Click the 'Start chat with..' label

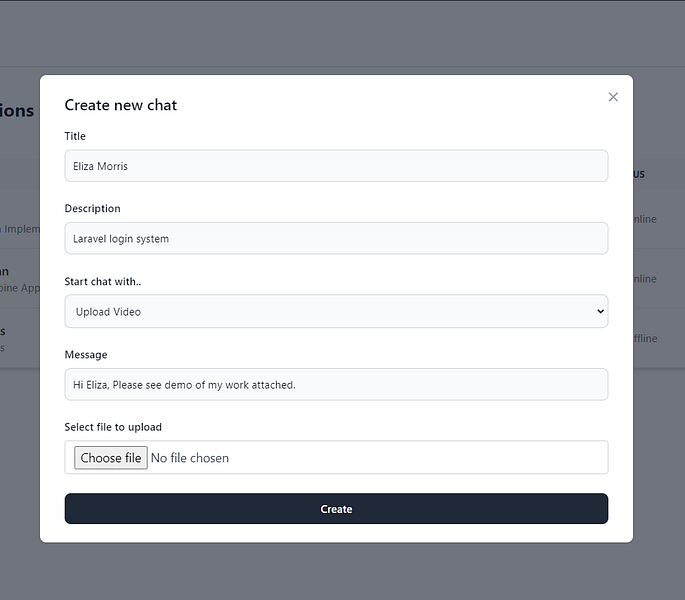tap(103, 282)
